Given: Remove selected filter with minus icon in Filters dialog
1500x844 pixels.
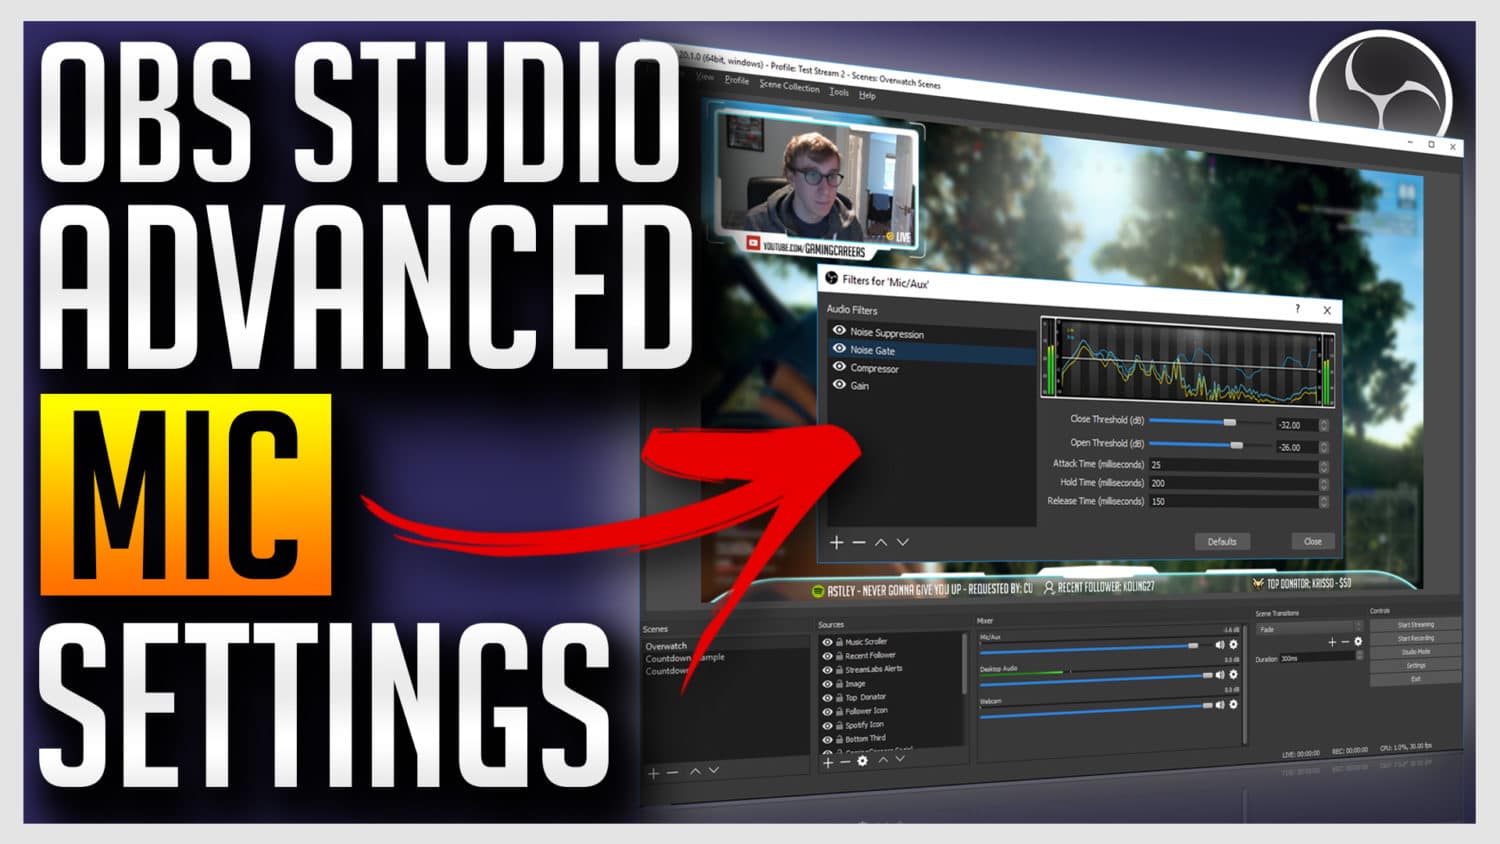Looking at the screenshot, I should point(859,542).
